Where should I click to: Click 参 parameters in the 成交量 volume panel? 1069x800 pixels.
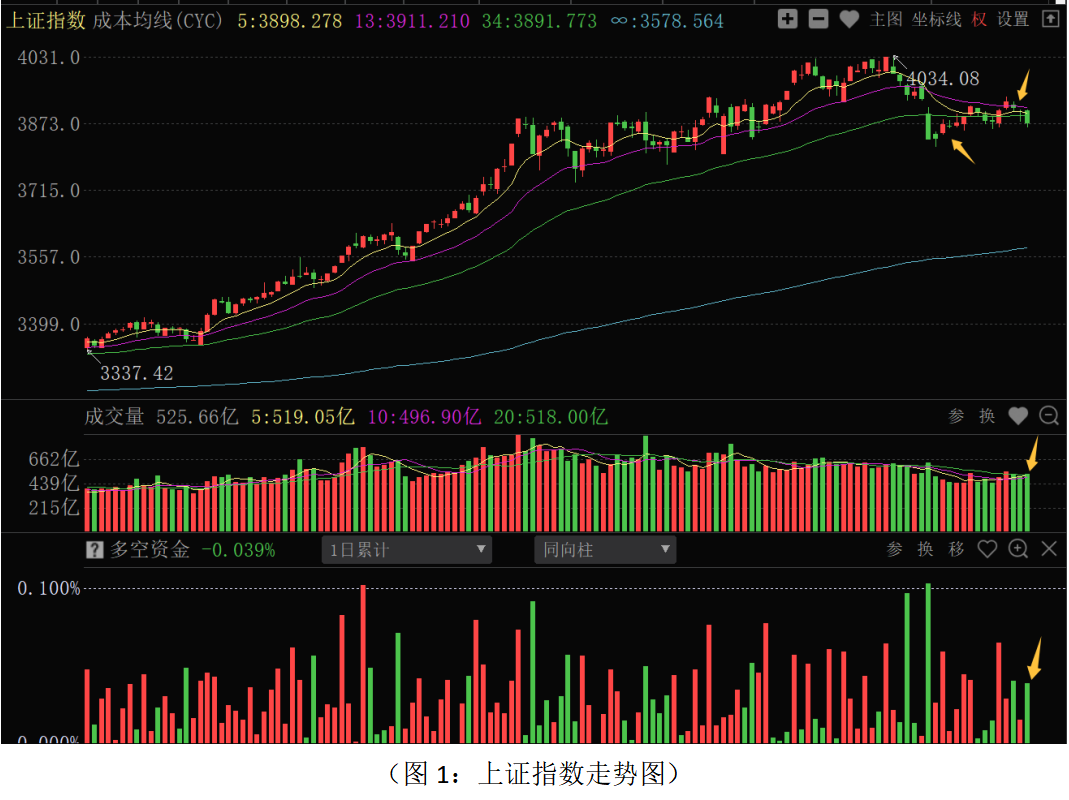(x=957, y=416)
